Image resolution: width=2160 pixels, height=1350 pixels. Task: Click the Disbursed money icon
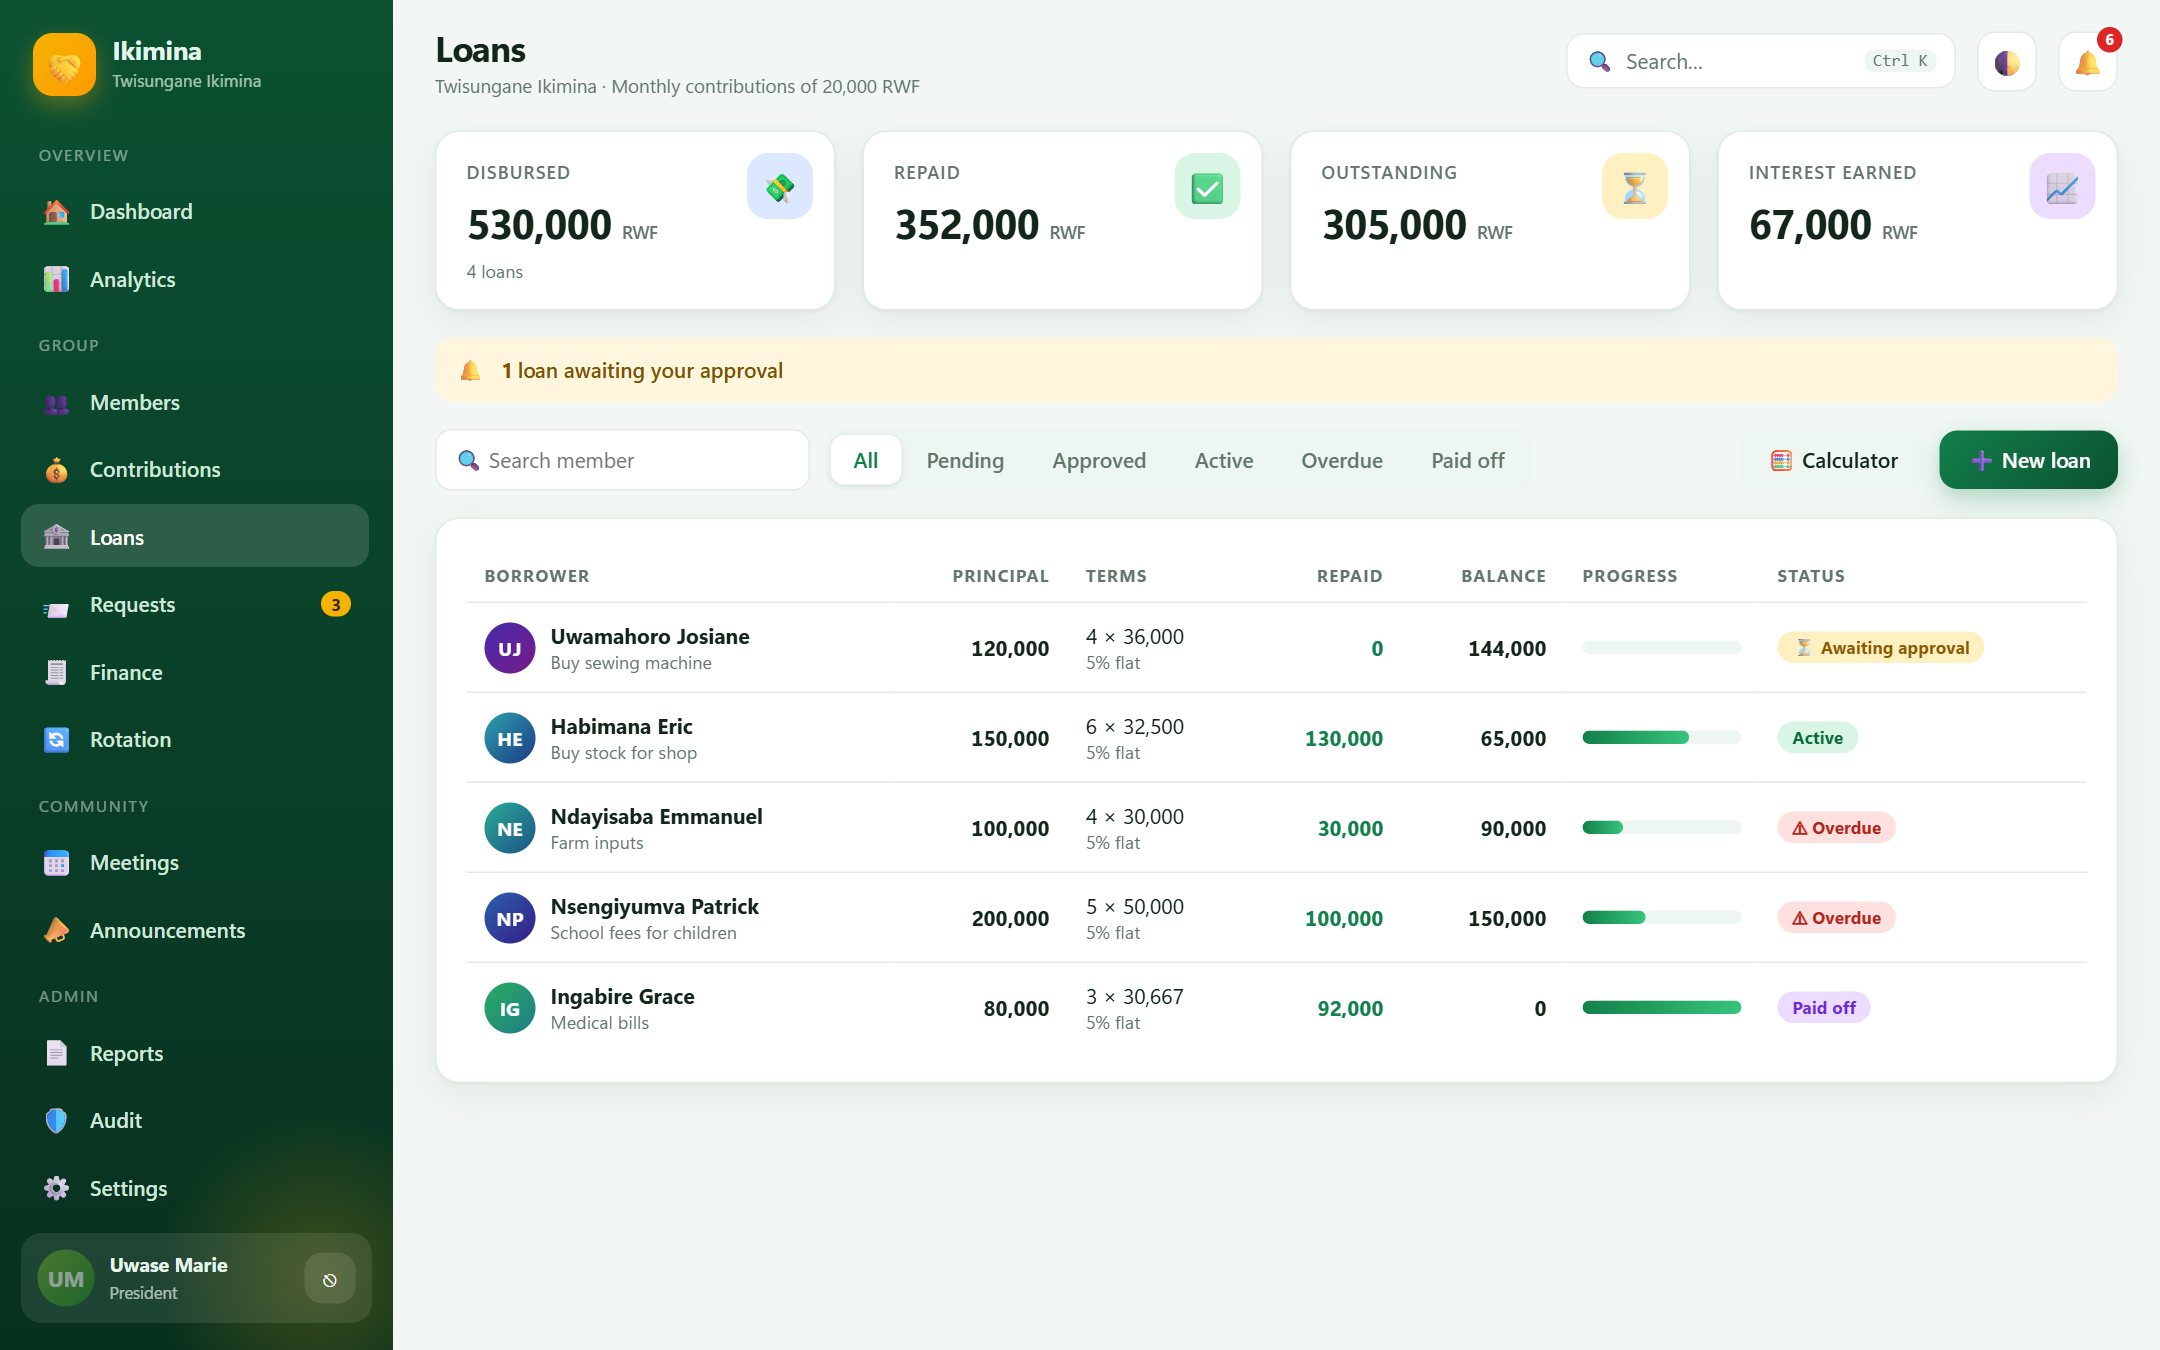tap(779, 186)
